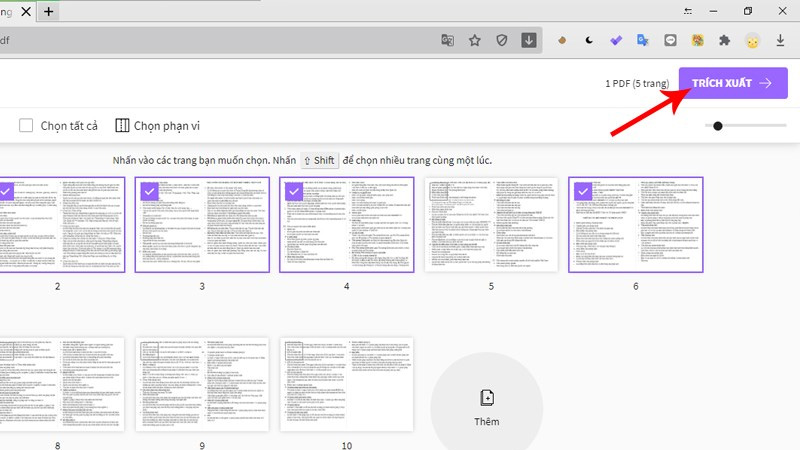This screenshot has width=800, height=450.
Task: Open the LINE chat extension icon
Action: [x=670, y=40]
